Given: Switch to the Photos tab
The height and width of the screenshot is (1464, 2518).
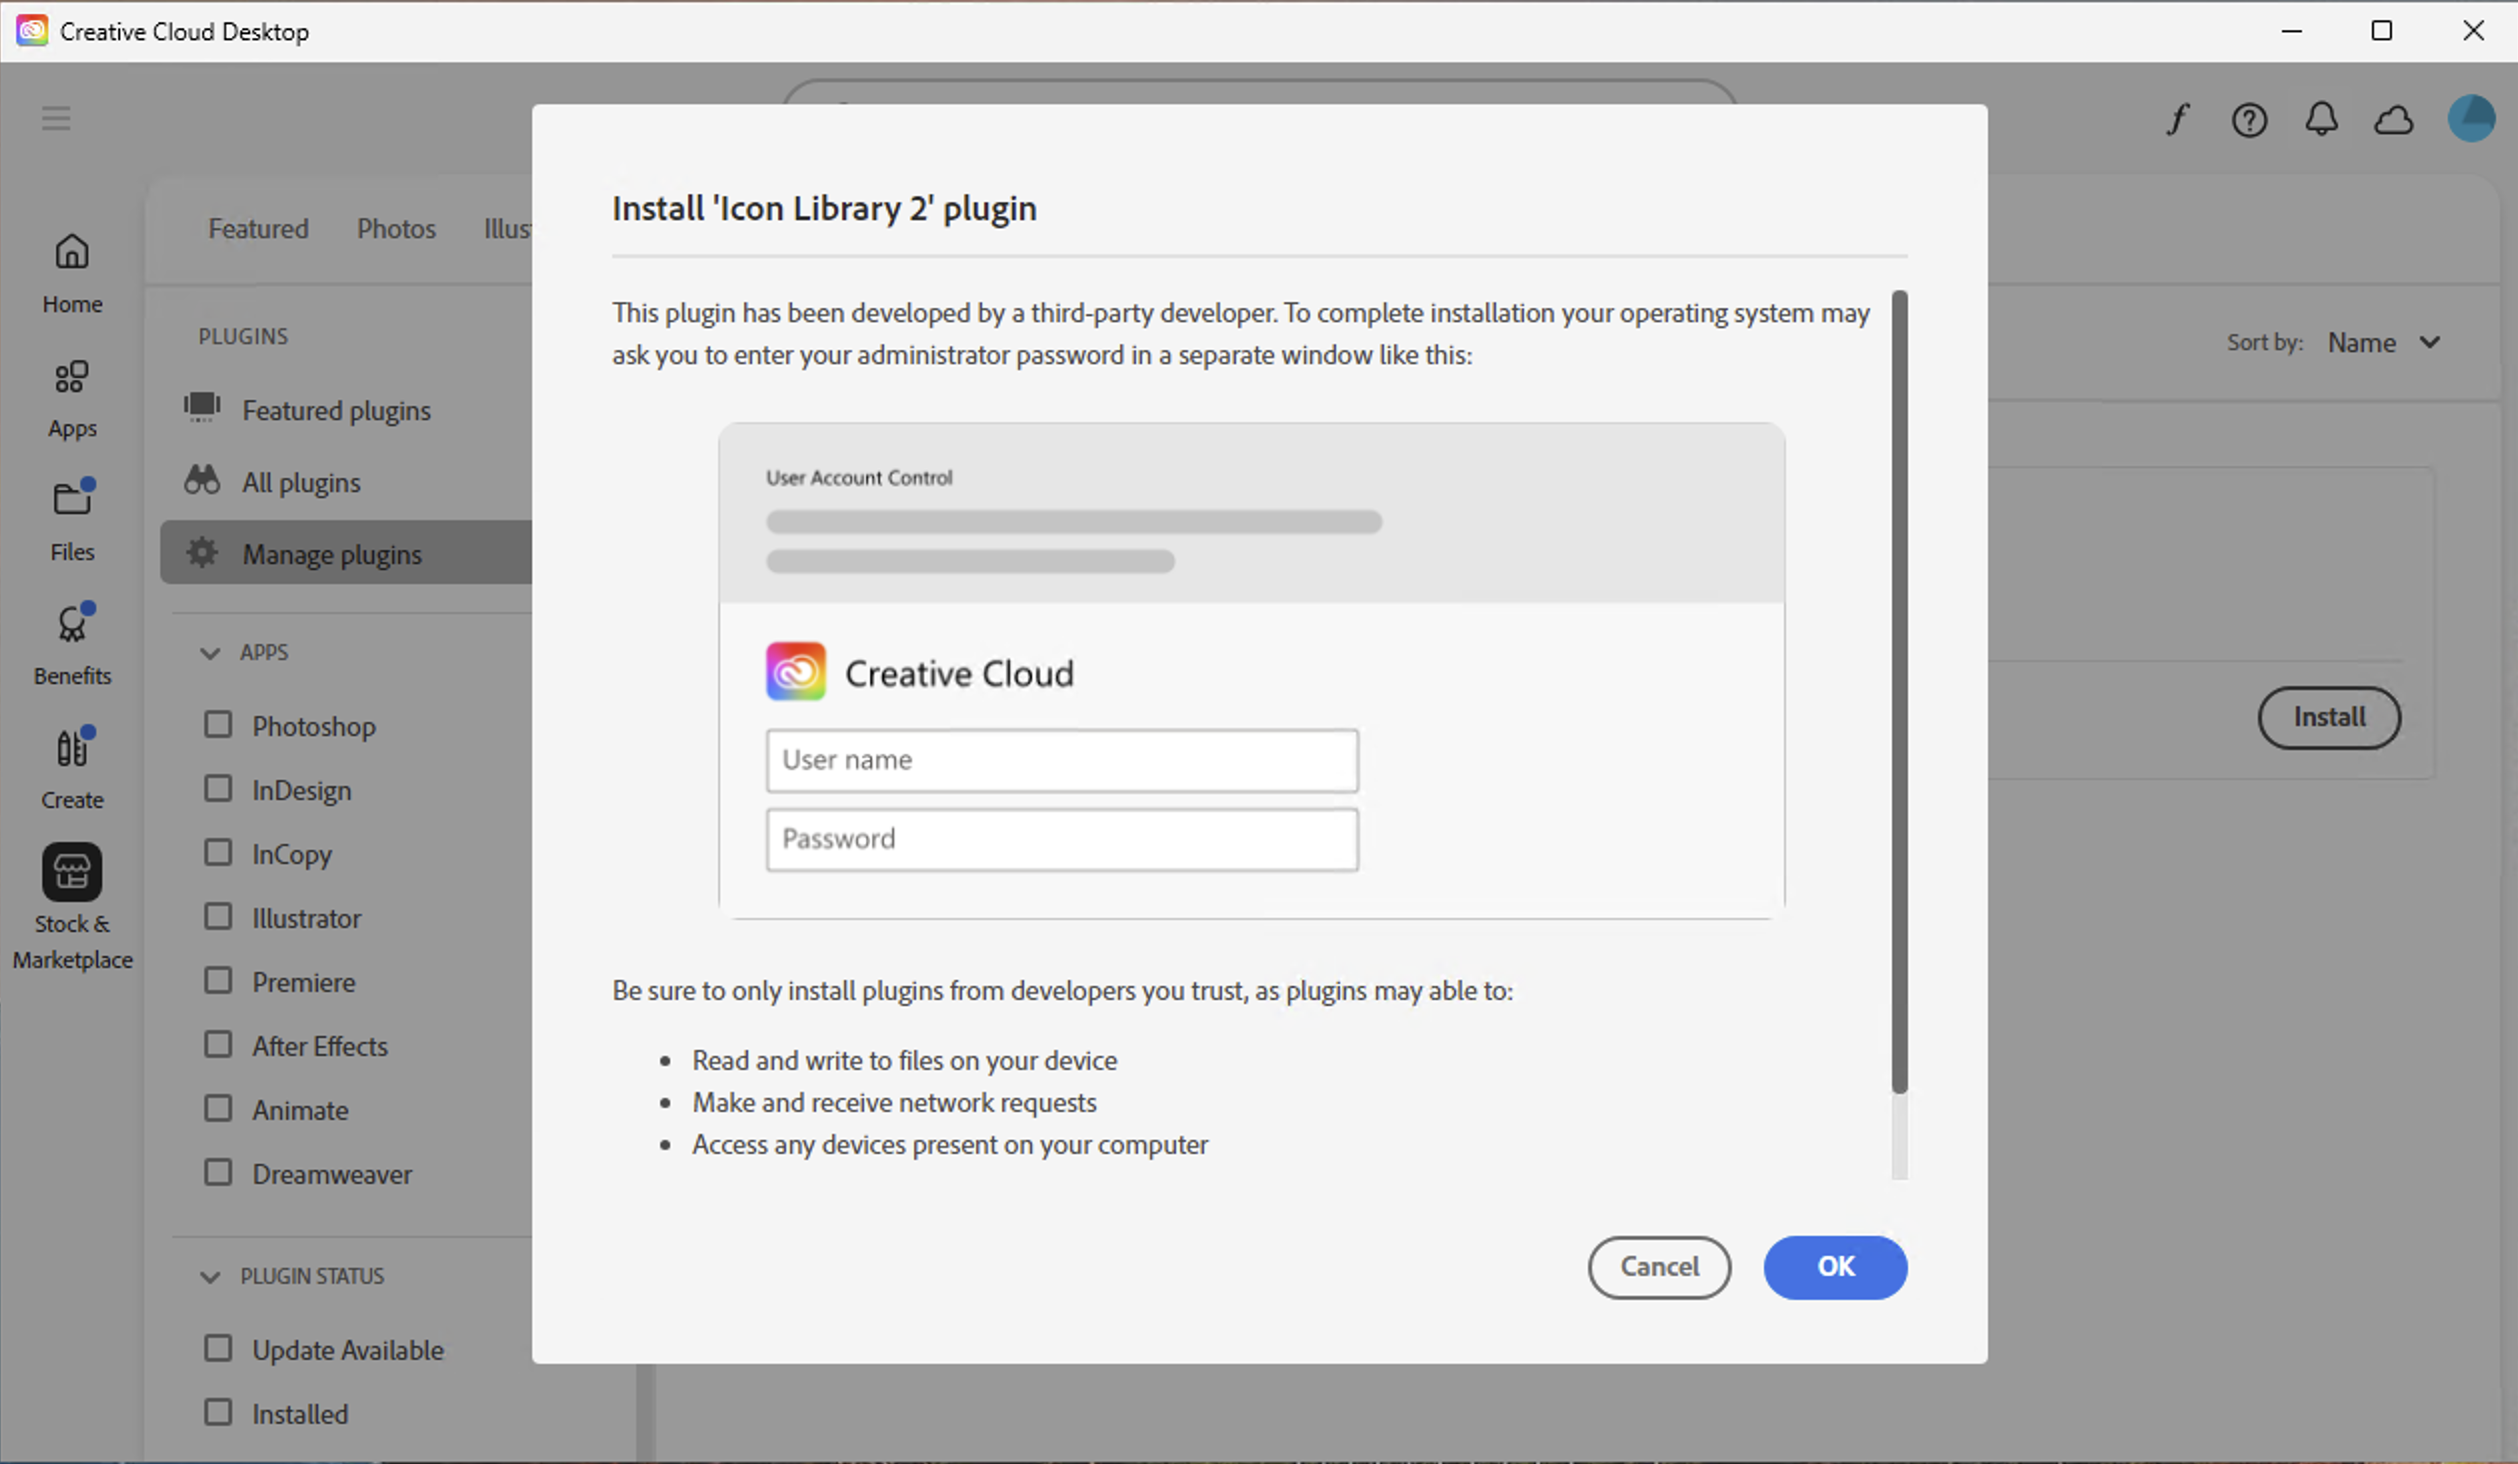Looking at the screenshot, I should tap(397, 229).
